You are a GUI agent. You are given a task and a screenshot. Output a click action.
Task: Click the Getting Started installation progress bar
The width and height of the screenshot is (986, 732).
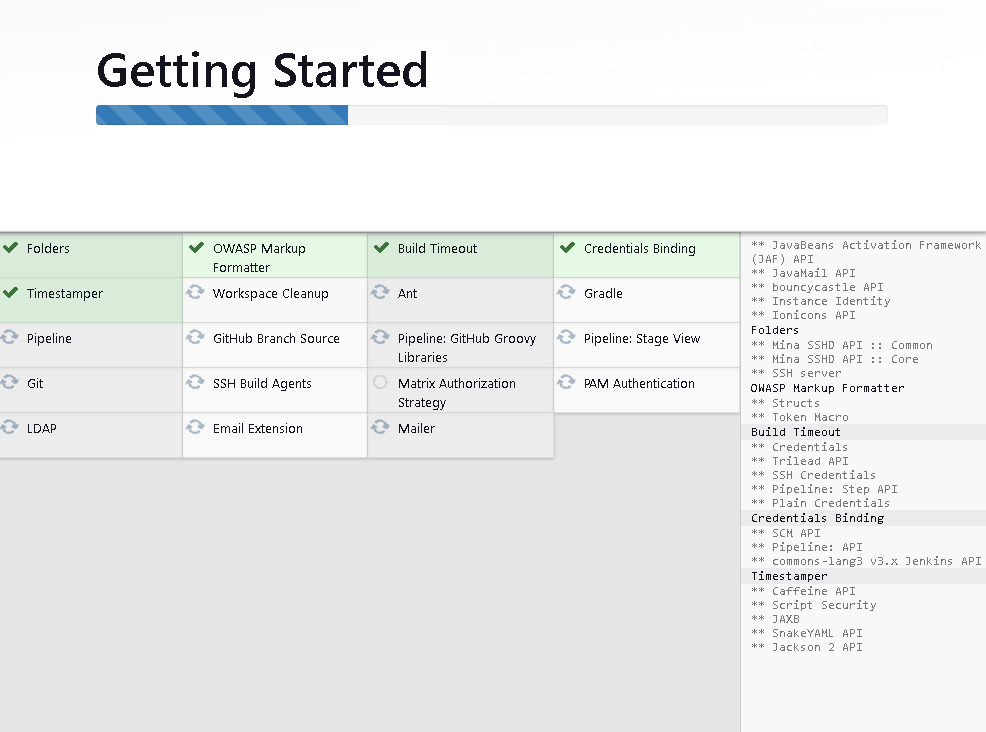(491, 115)
